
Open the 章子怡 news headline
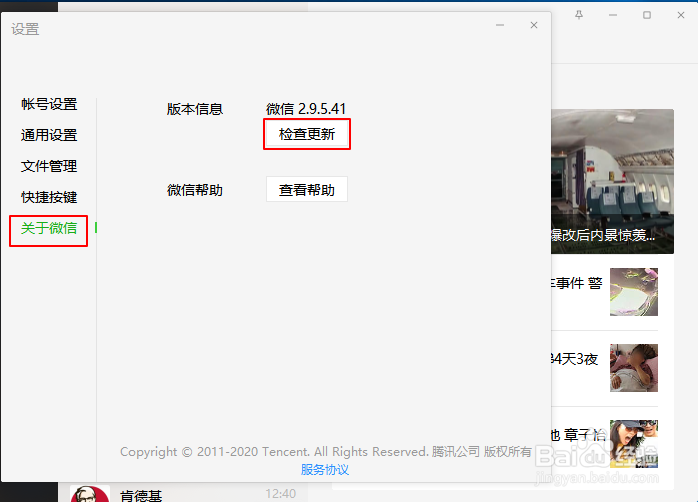(x=578, y=434)
